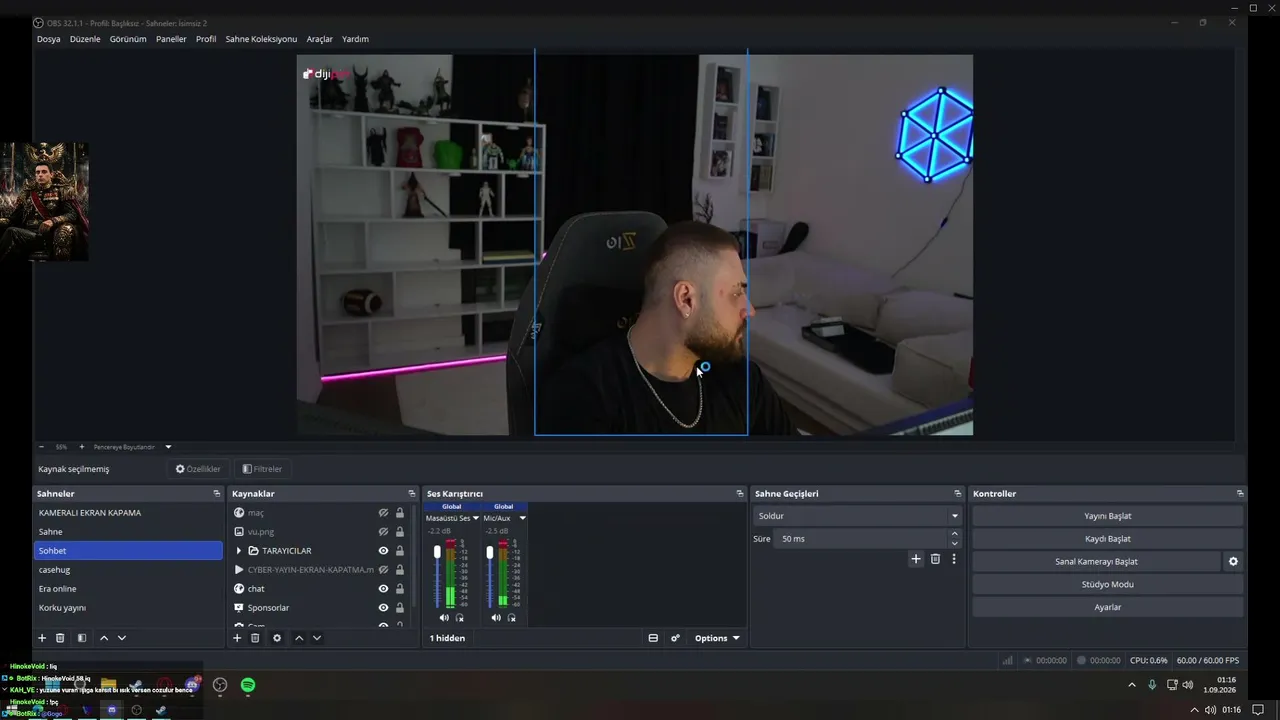The image size is (1280, 720).
Task: Expand the TARAYICILAR group
Action: (x=238, y=551)
